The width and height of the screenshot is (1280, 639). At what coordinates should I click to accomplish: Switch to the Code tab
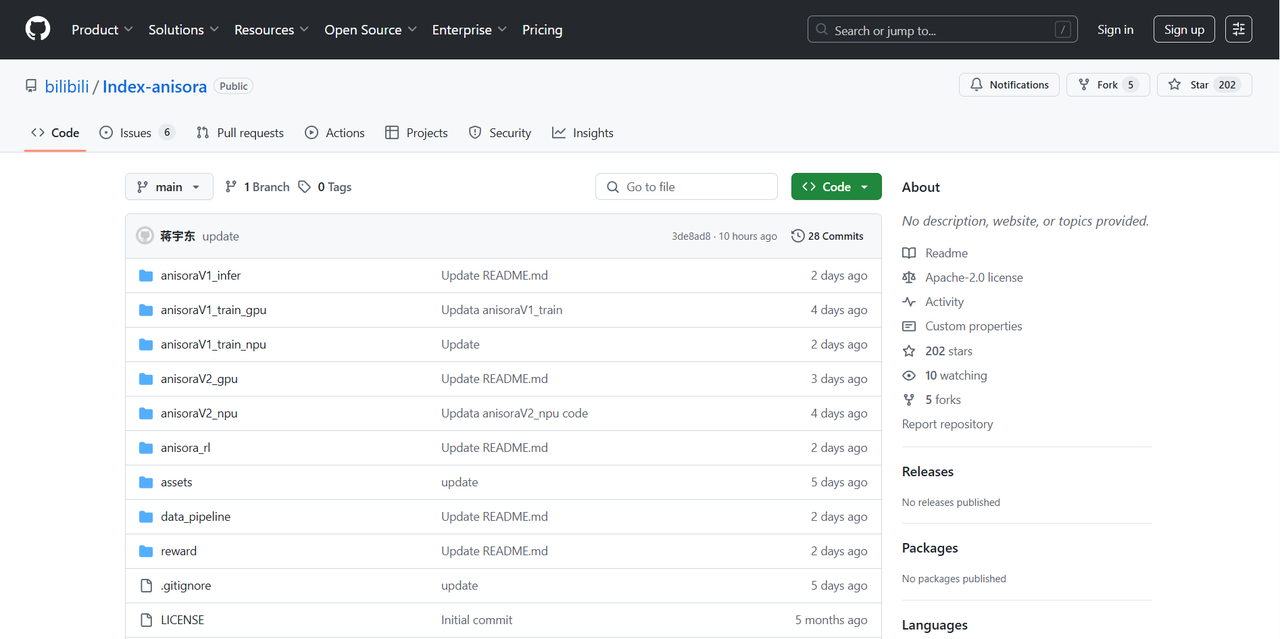tap(55, 133)
